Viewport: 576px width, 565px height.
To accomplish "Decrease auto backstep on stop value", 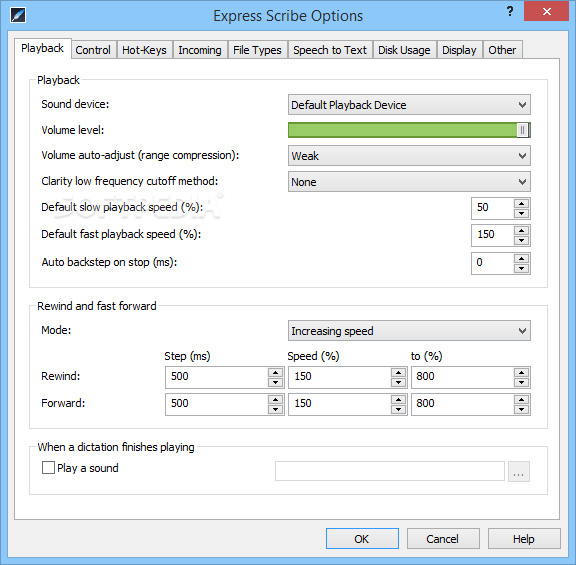I will 521,269.
